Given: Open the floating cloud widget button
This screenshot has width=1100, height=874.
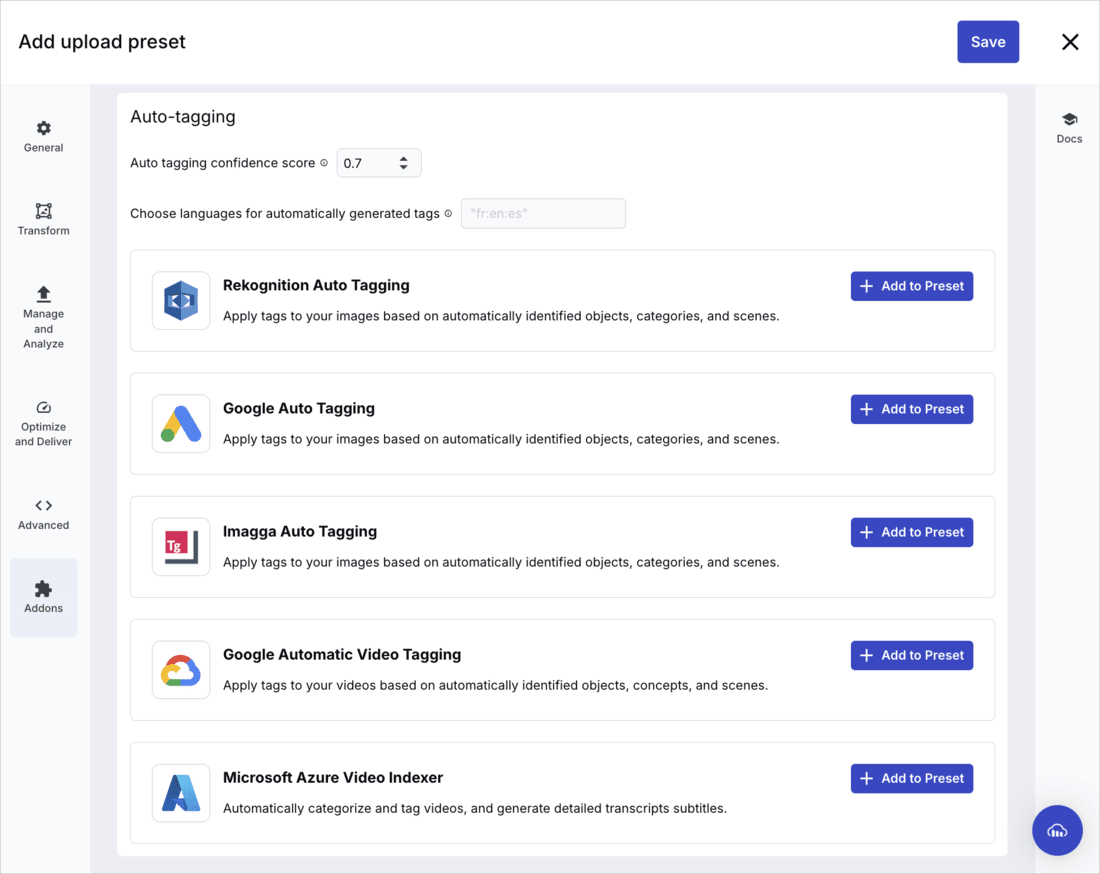Looking at the screenshot, I should (1057, 830).
